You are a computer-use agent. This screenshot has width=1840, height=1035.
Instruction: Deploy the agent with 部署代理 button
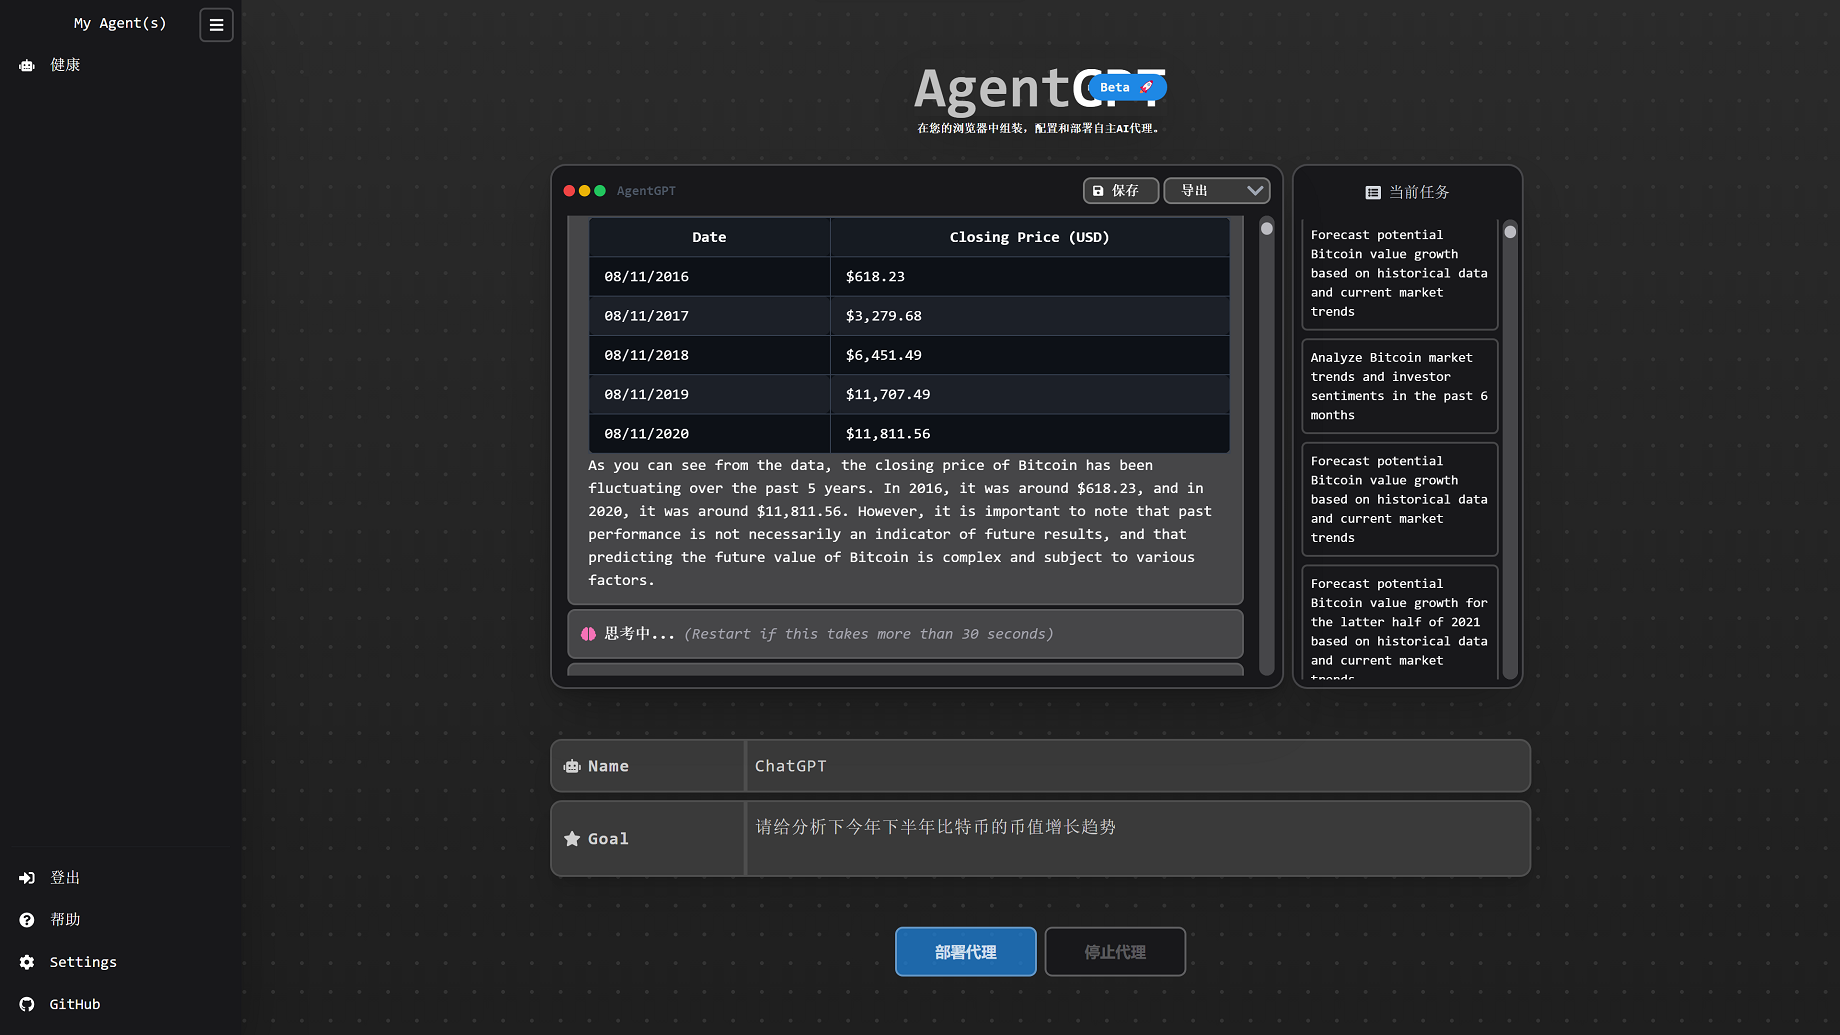[965, 952]
